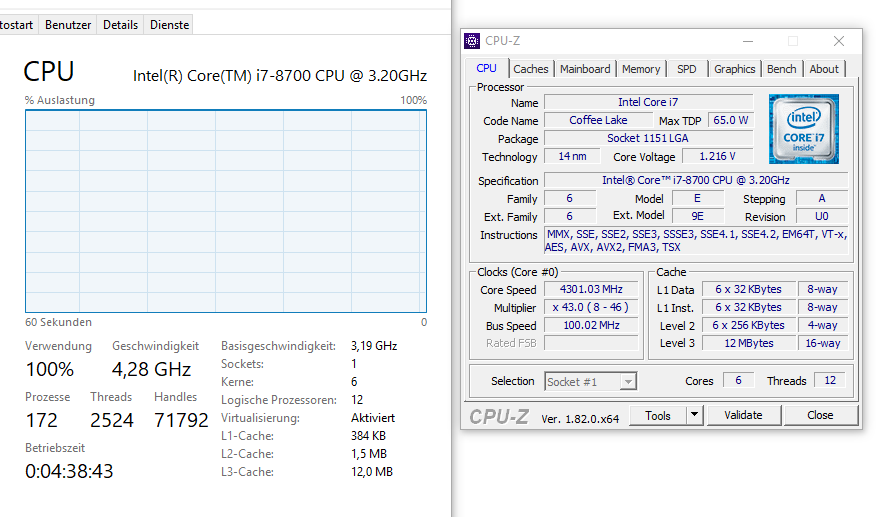This screenshot has height=517, width=884.
Task: Minimize the CPU-Z window
Action: tap(748, 41)
